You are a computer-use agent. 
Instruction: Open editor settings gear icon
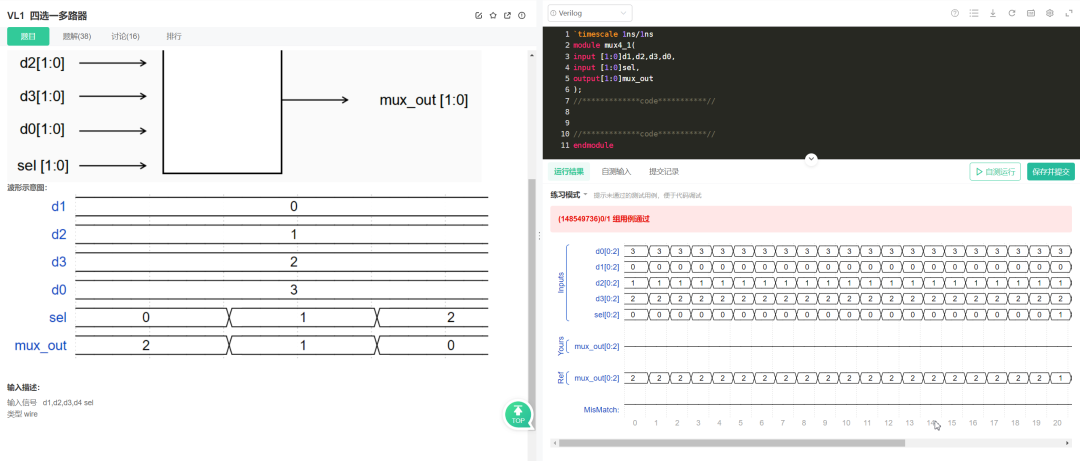click(x=1050, y=13)
